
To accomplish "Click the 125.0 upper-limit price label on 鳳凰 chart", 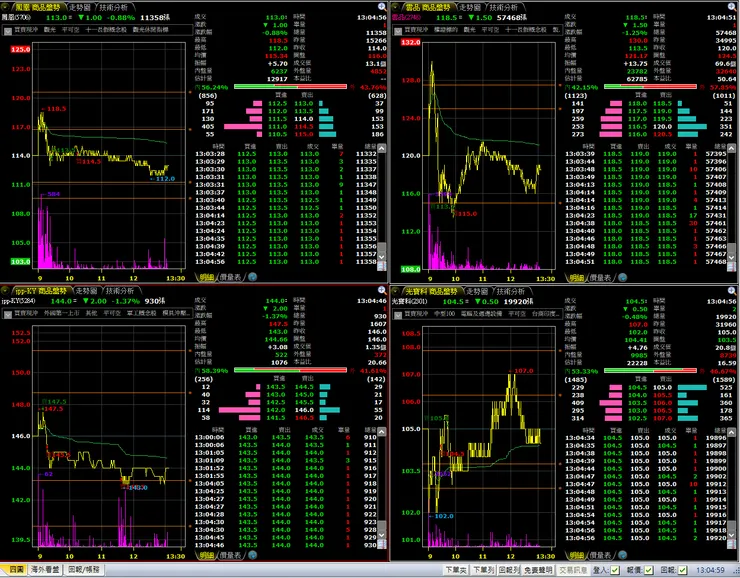I will coord(20,49).
